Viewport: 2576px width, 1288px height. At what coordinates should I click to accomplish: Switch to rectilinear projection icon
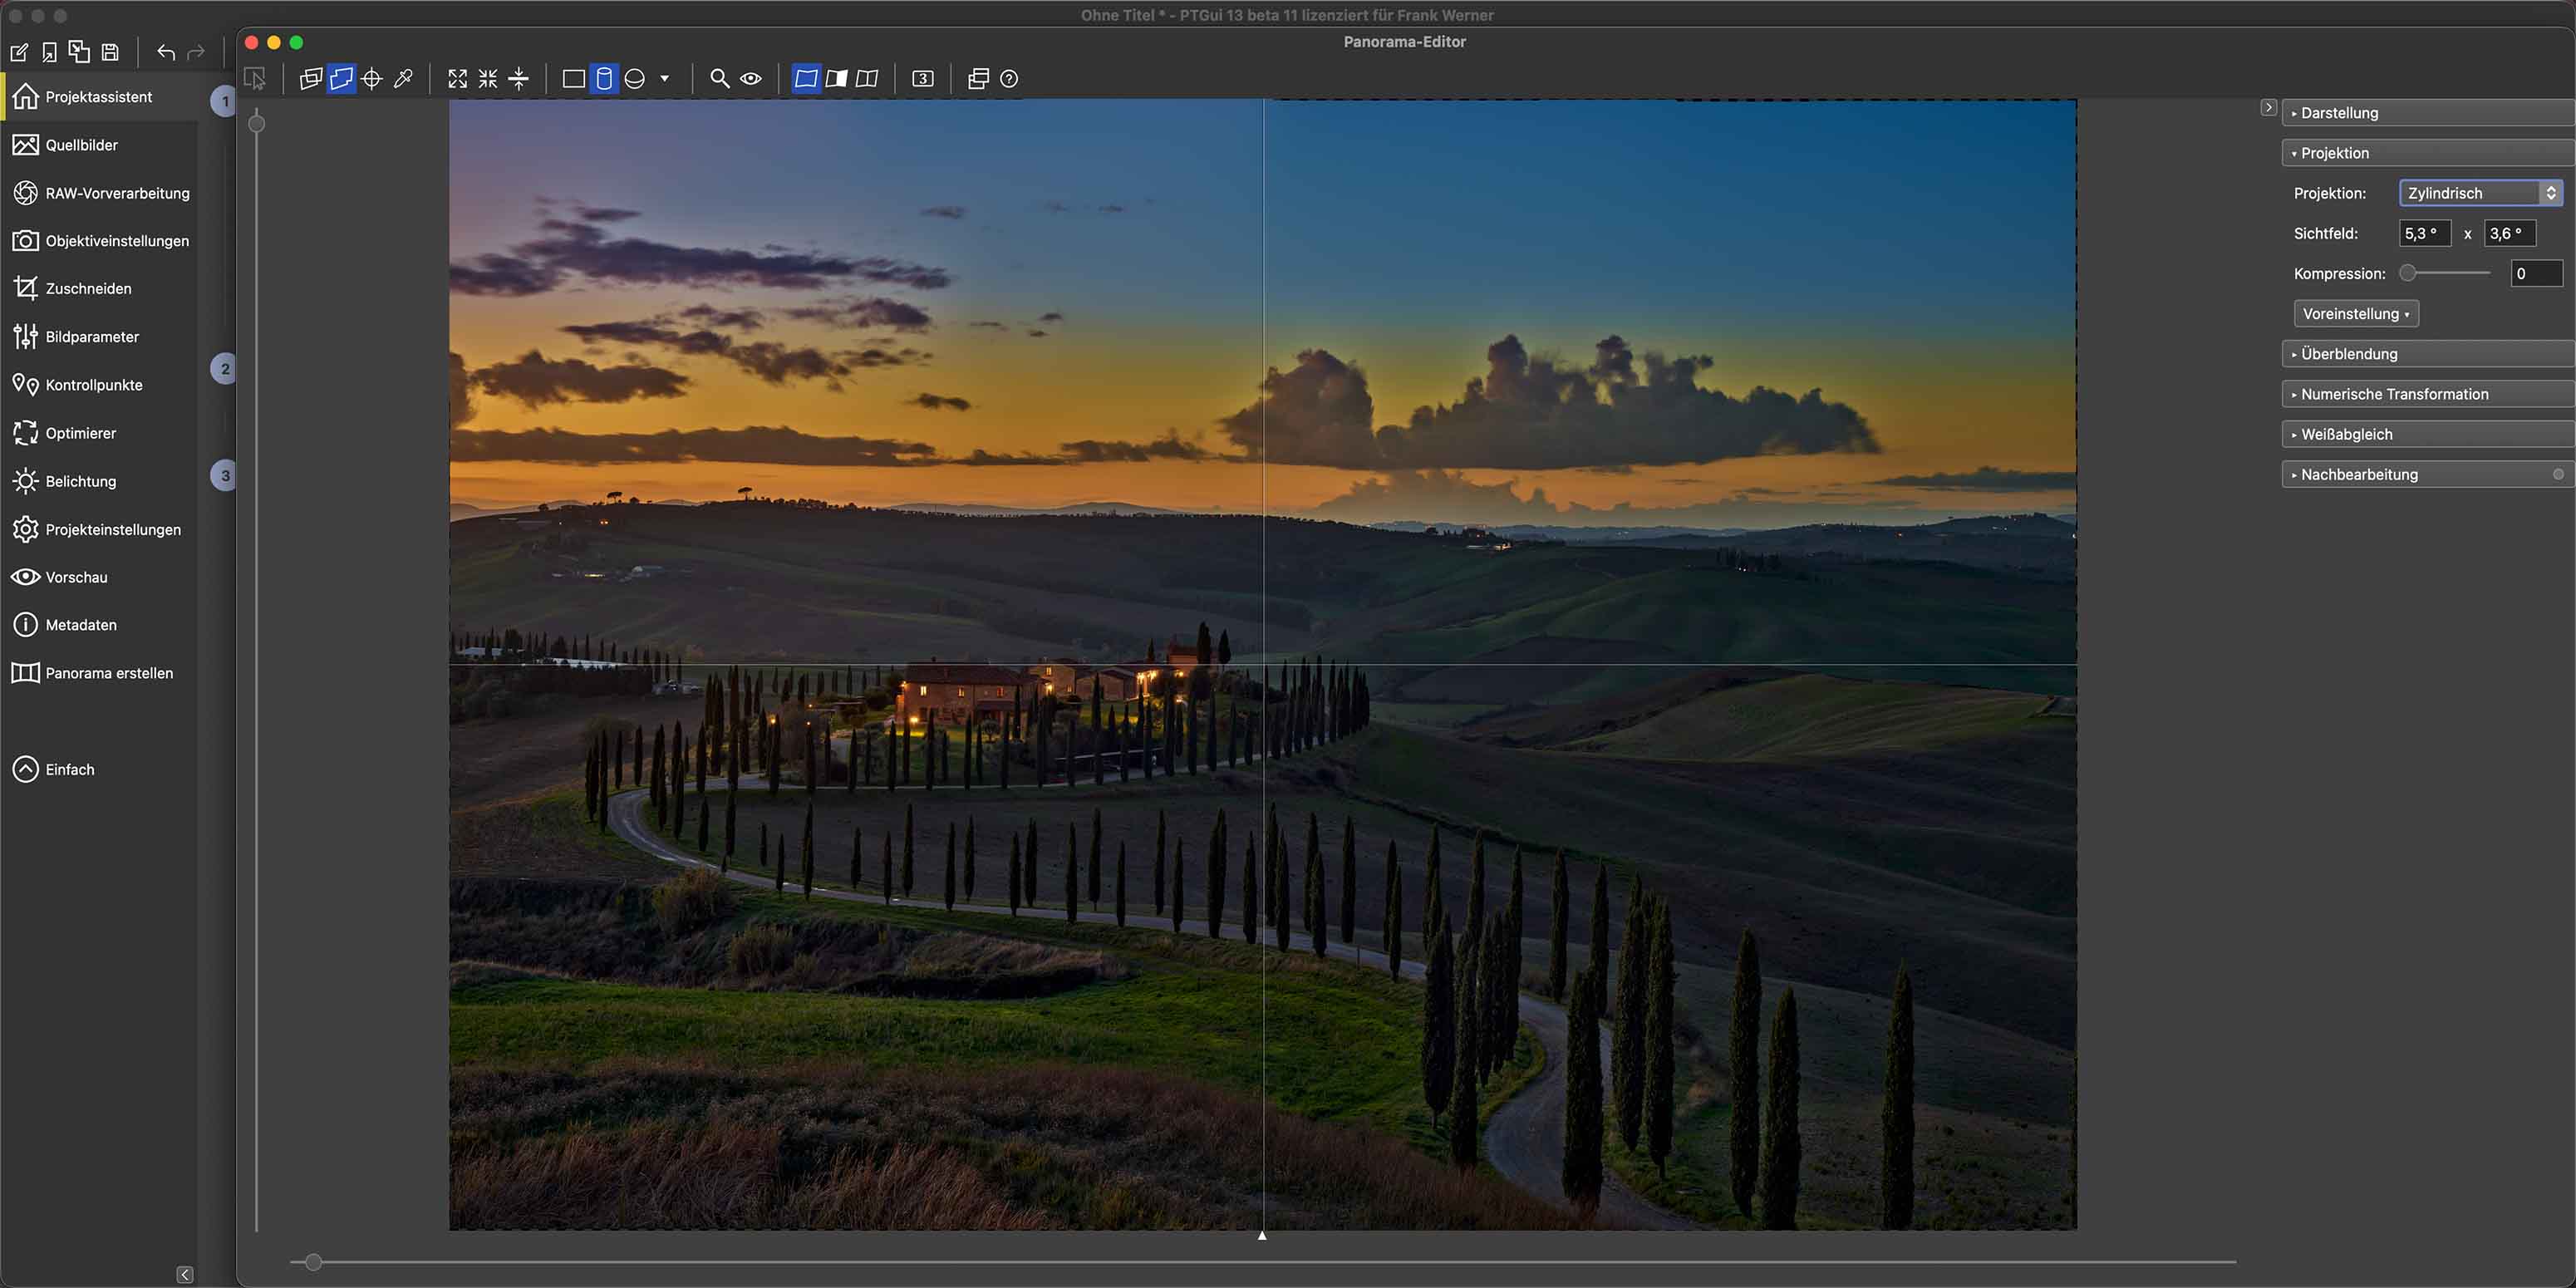point(574,79)
